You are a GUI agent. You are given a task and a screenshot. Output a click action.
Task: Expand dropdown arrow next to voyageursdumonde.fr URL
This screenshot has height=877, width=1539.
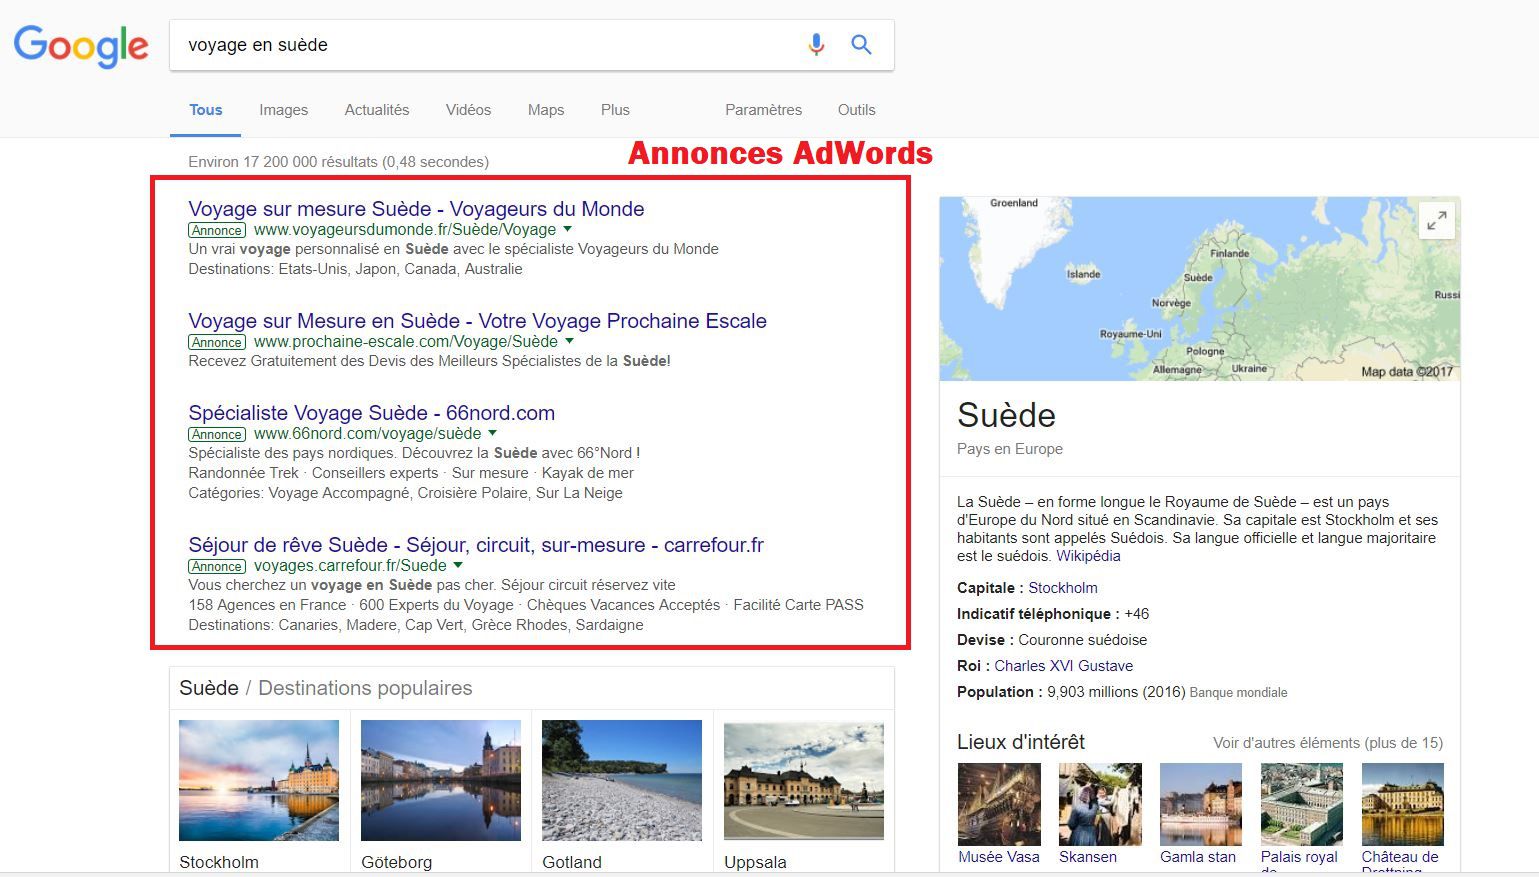568,229
